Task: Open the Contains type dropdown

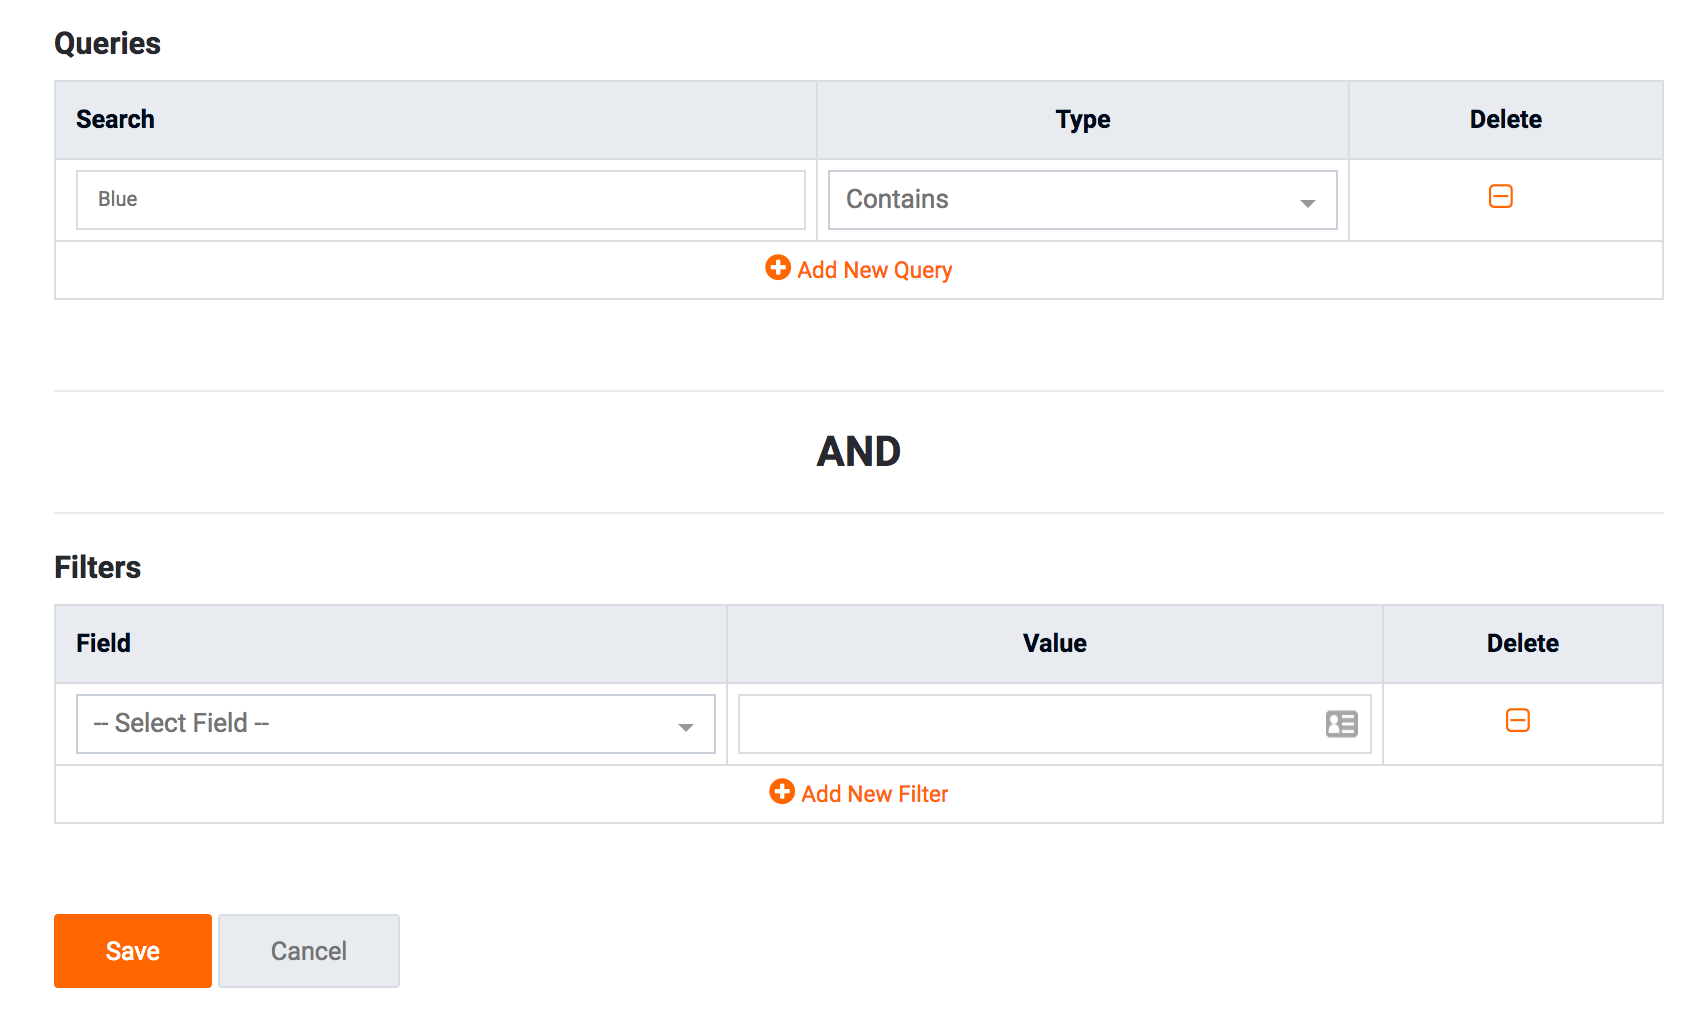Action: [x=1082, y=200]
